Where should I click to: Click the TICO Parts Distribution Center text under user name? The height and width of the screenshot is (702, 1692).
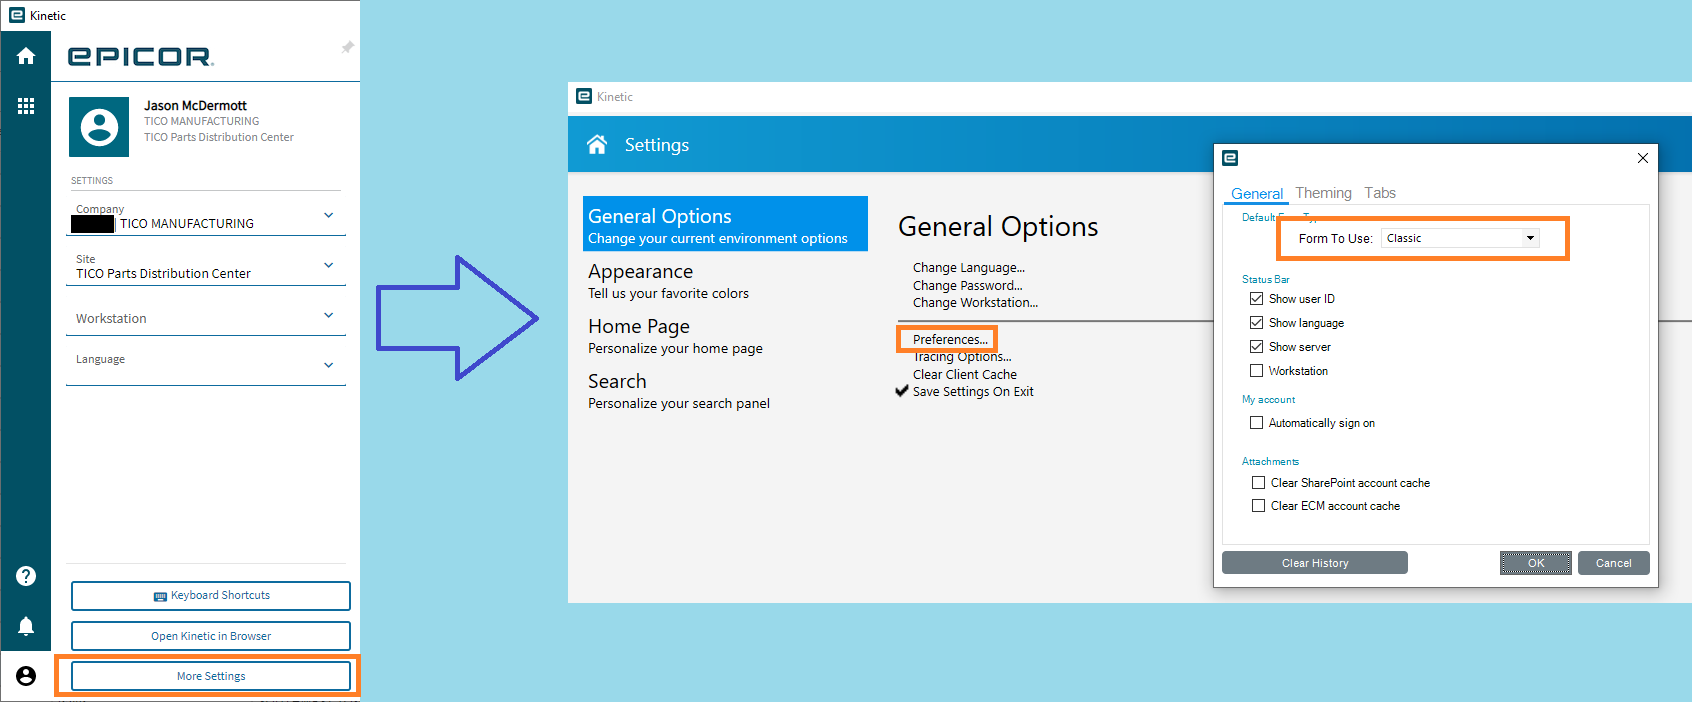219,138
